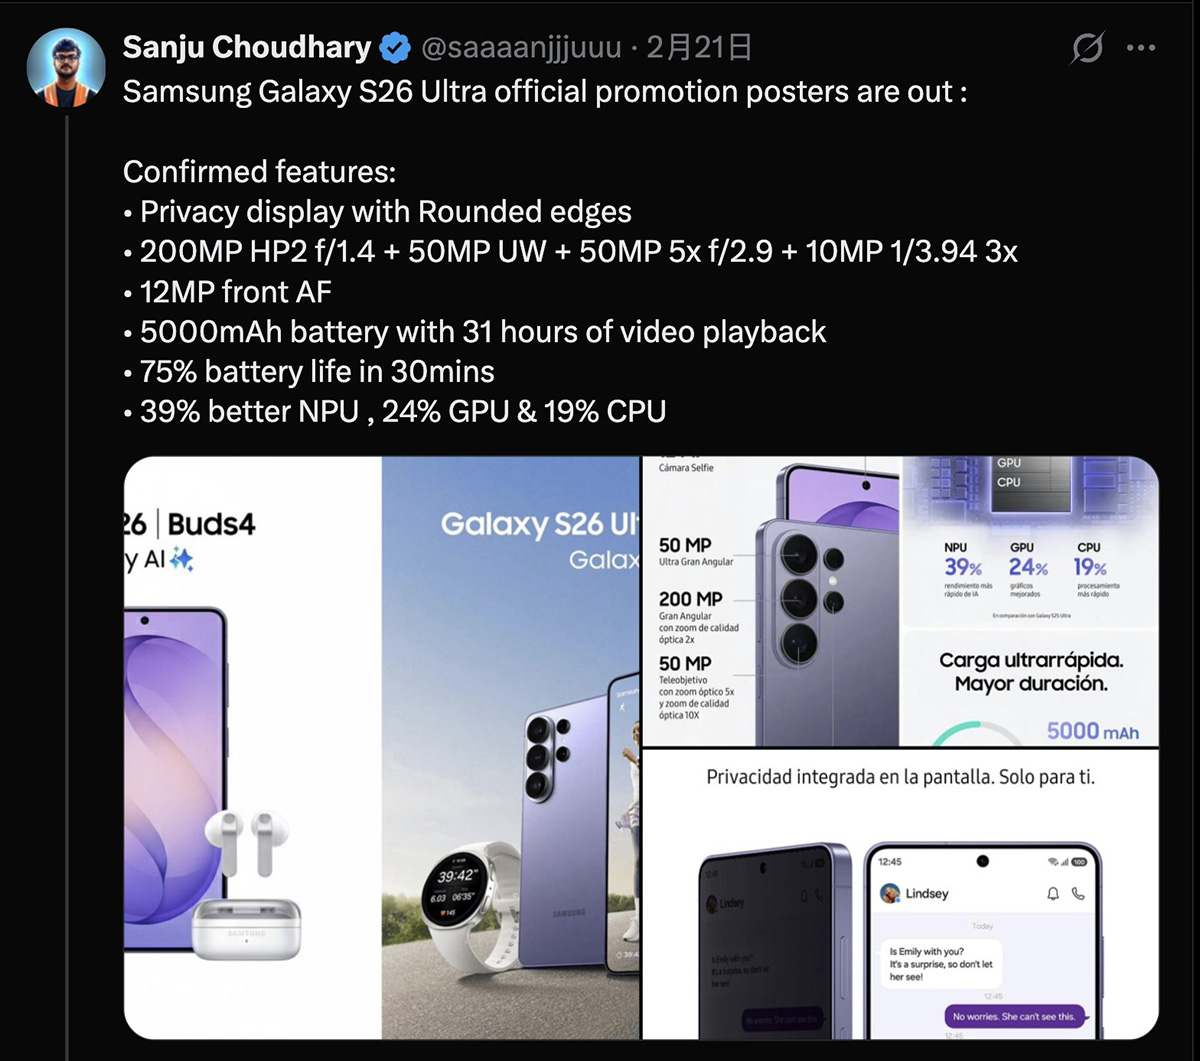Open the privacy display Lindsey chat poster

point(900,894)
